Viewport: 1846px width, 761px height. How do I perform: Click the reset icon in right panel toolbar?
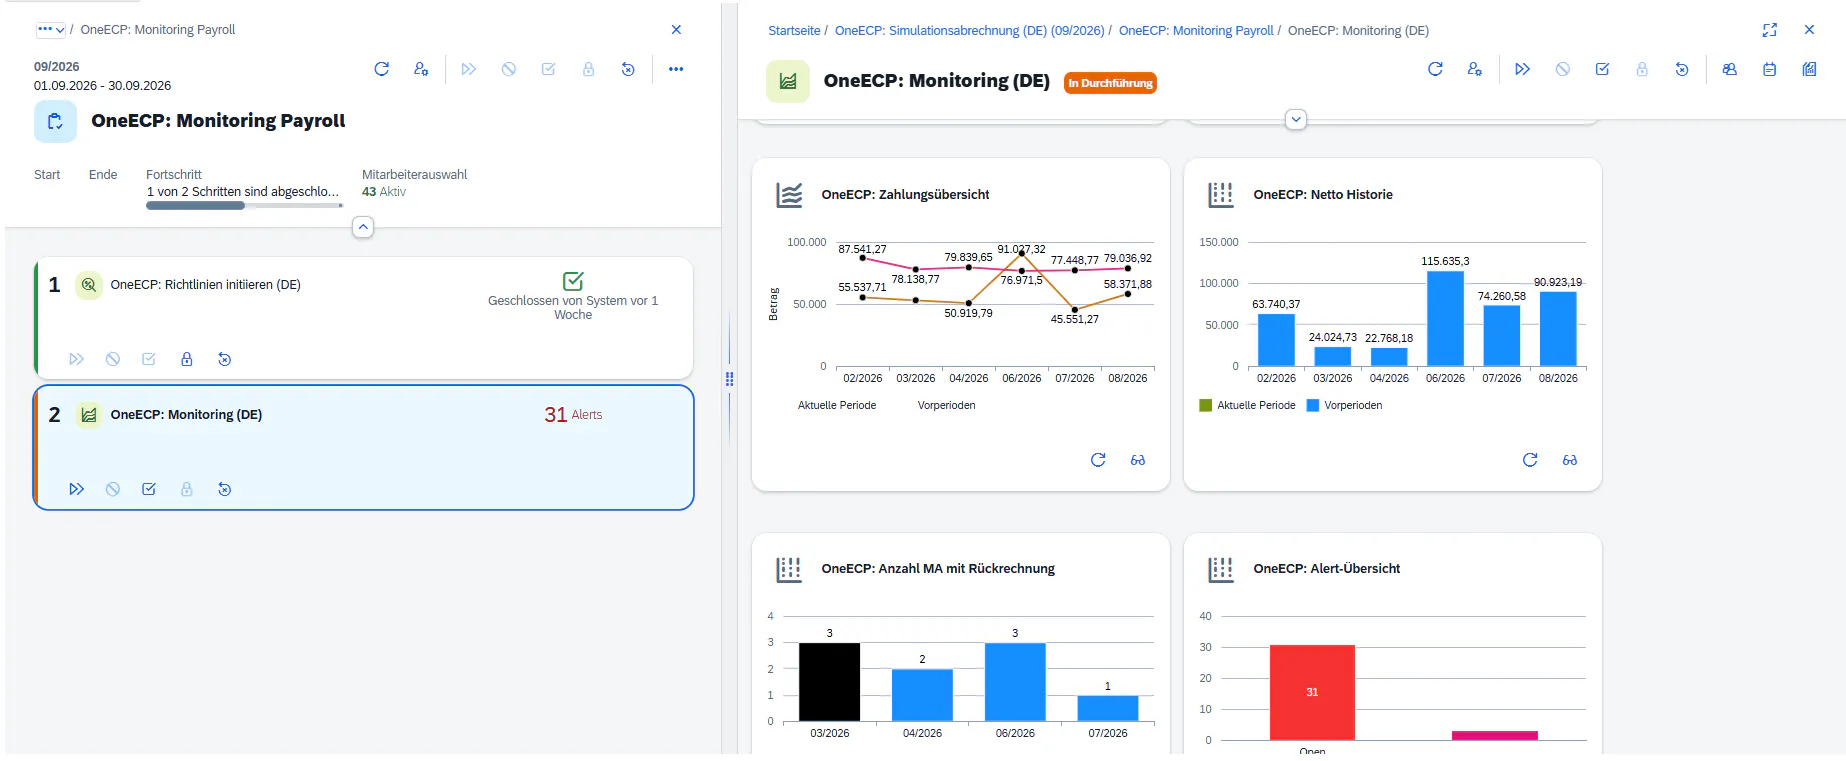[1682, 69]
